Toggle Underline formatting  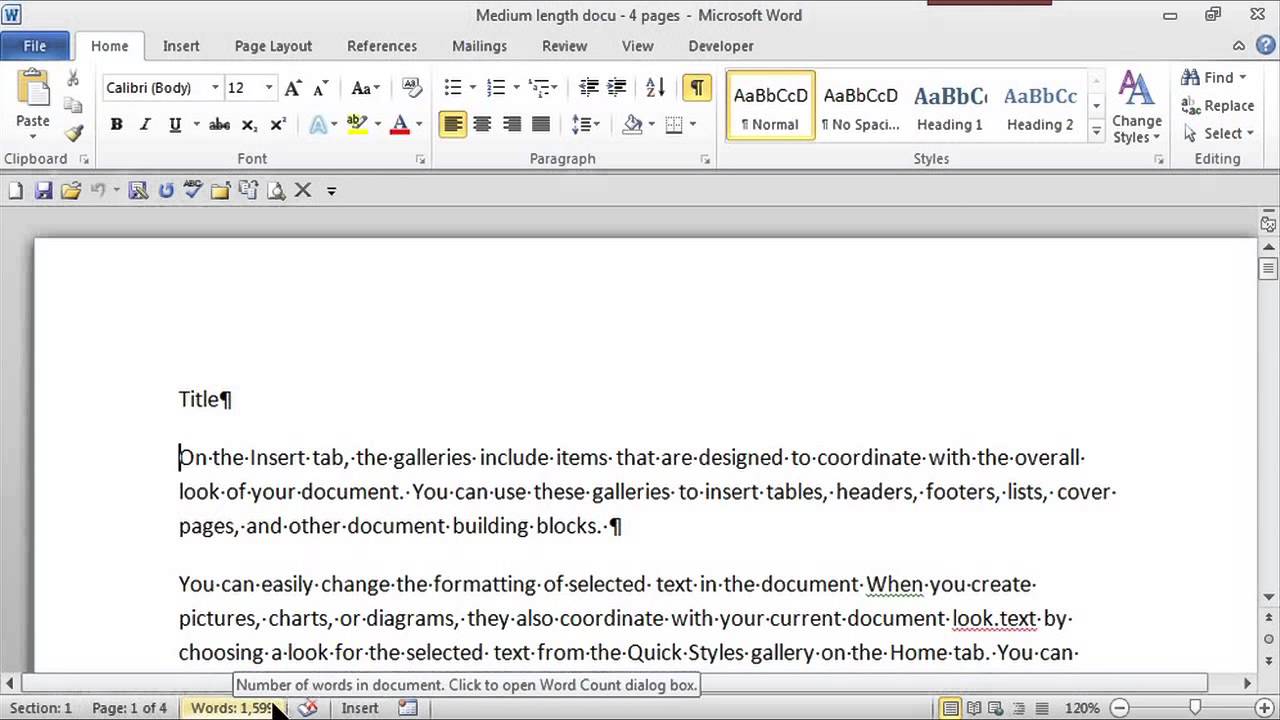175,125
